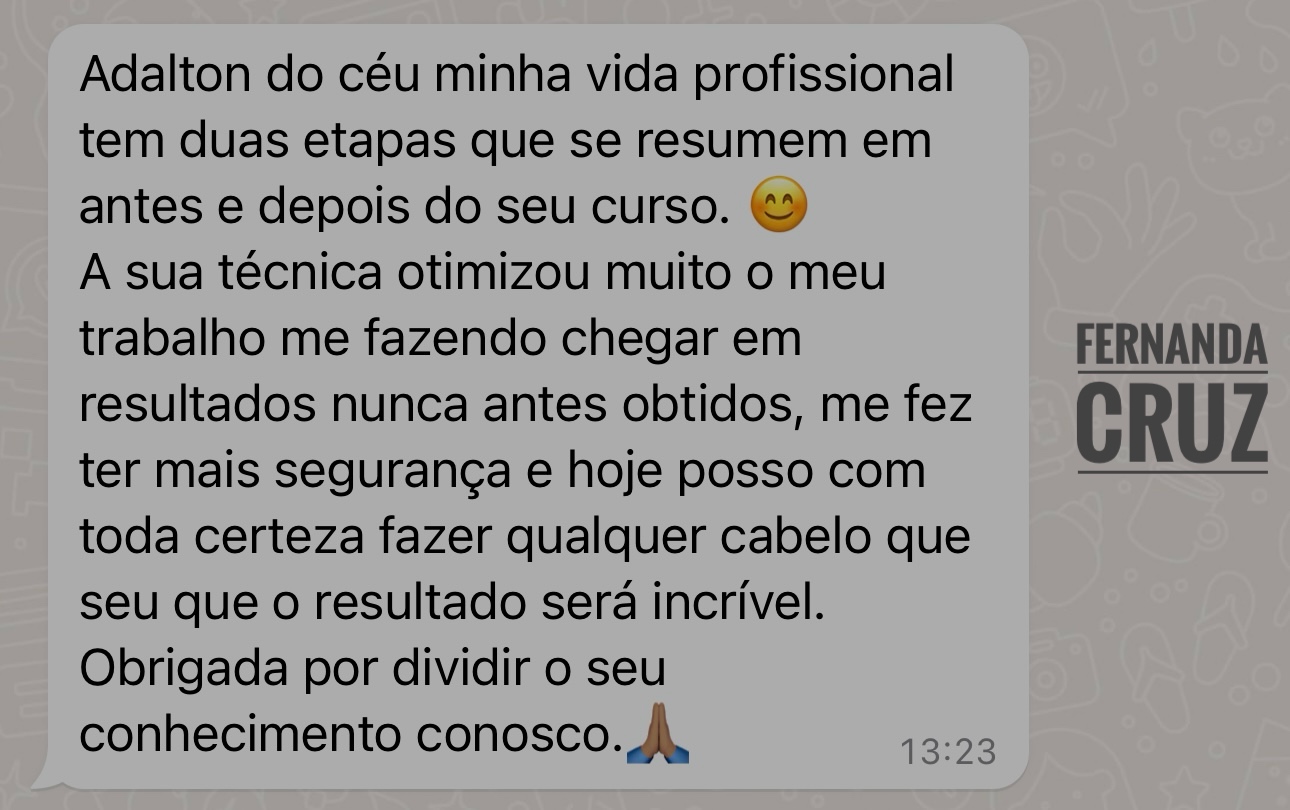Click the smiling face emoji
This screenshot has width=1290, height=810.
click(778, 205)
